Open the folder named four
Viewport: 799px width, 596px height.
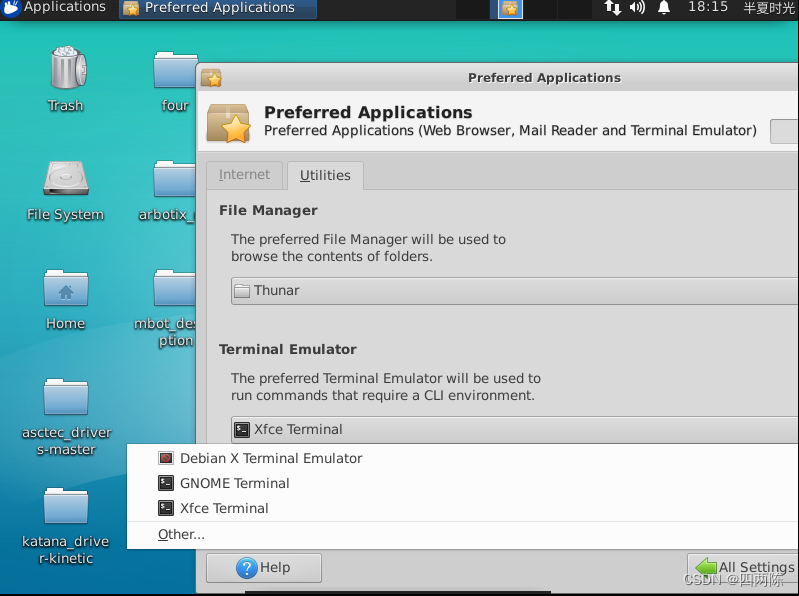coord(175,69)
